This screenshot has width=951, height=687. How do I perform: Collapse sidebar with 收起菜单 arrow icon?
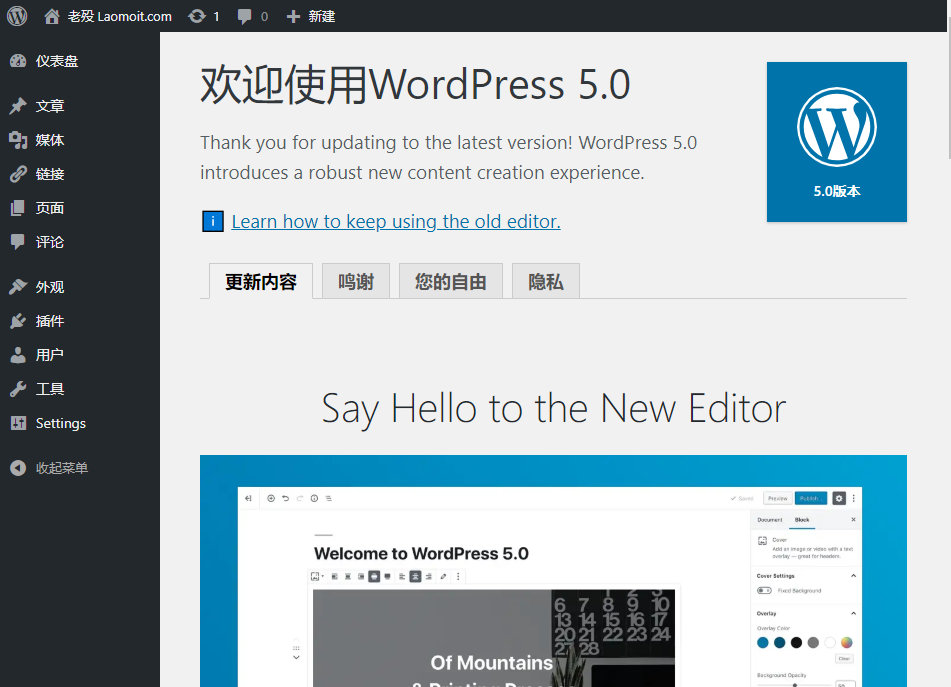[x=18, y=467]
